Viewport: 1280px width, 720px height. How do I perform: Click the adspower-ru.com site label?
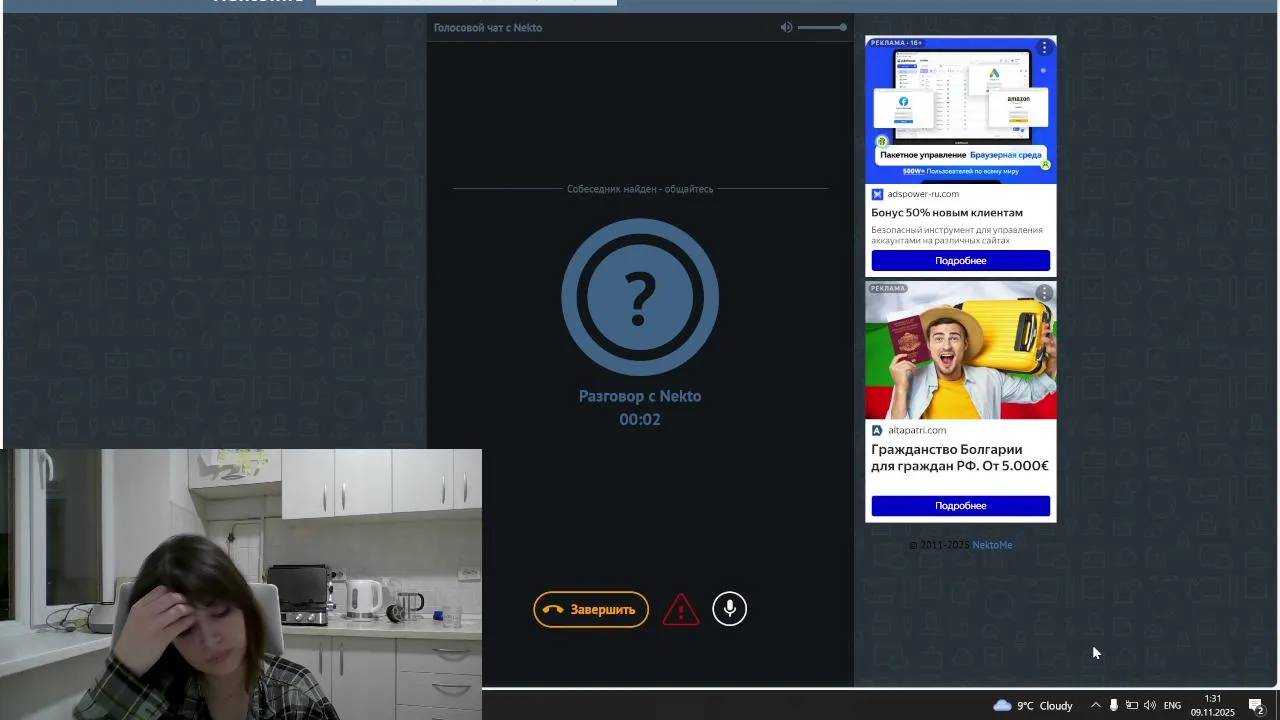923,194
